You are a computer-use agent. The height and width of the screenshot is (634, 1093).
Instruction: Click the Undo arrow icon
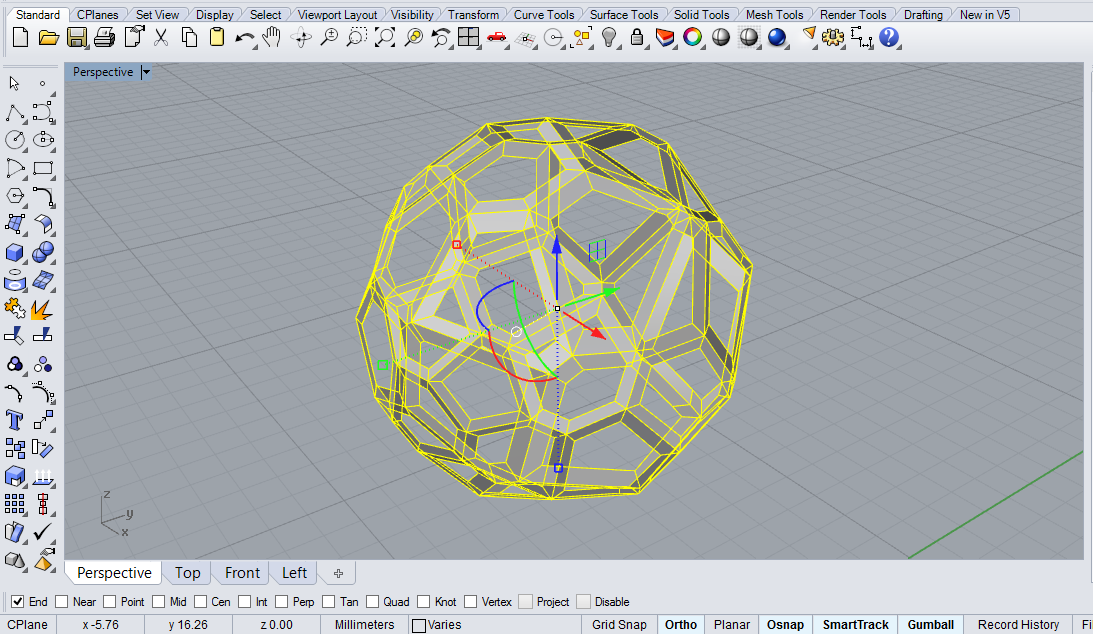pos(244,38)
